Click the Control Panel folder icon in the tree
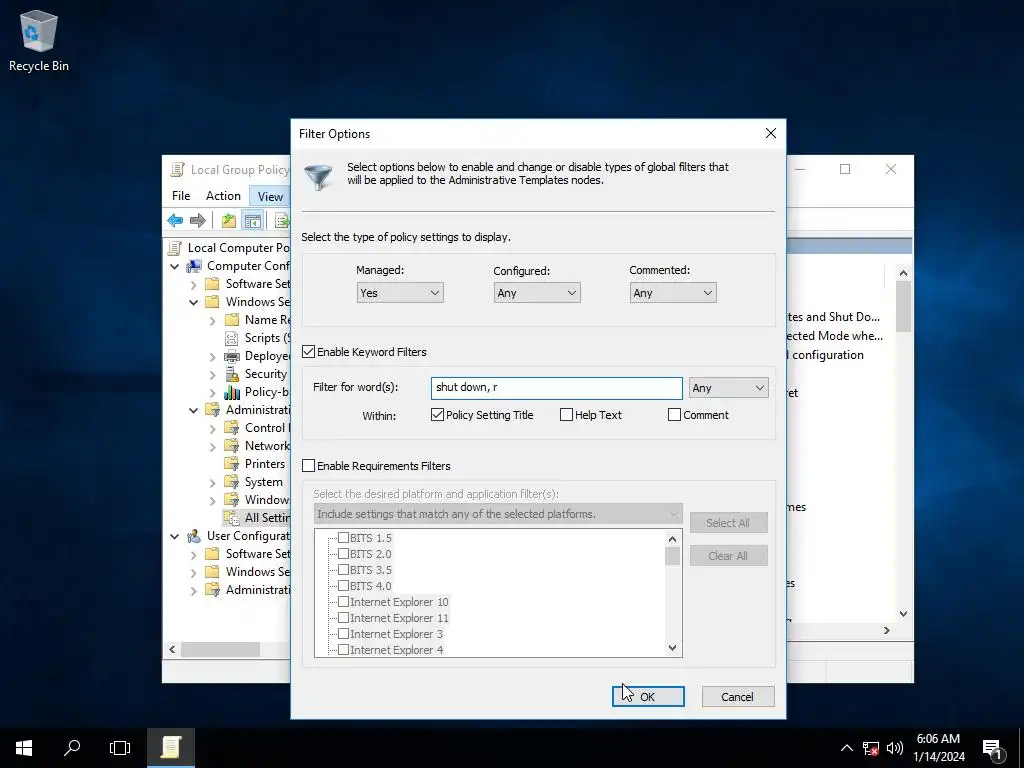 231,428
